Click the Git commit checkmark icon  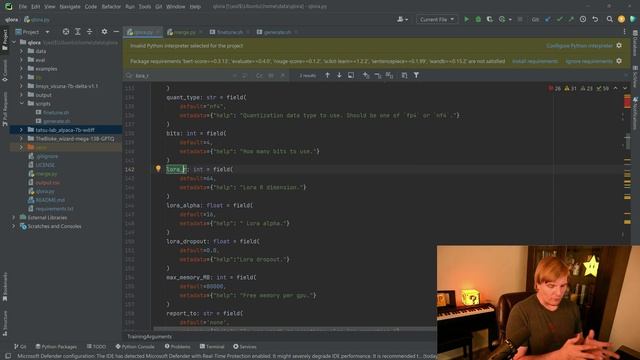pos(559,19)
